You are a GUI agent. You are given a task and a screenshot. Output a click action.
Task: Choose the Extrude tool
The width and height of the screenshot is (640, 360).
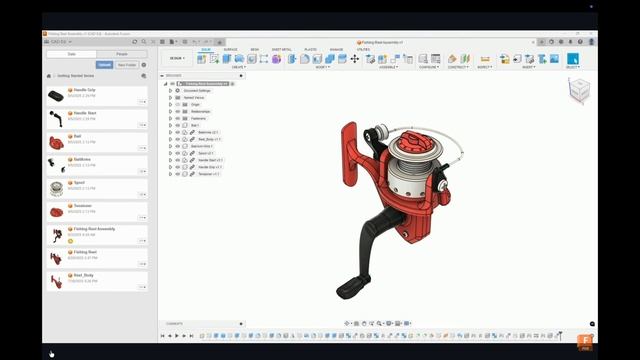point(227,59)
